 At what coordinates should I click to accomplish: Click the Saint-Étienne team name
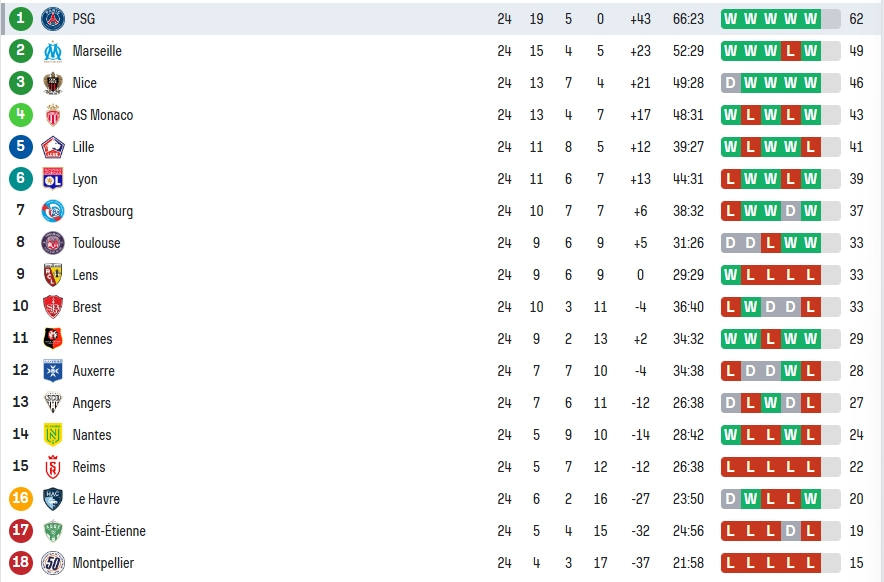pyautogui.click(x=109, y=531)
